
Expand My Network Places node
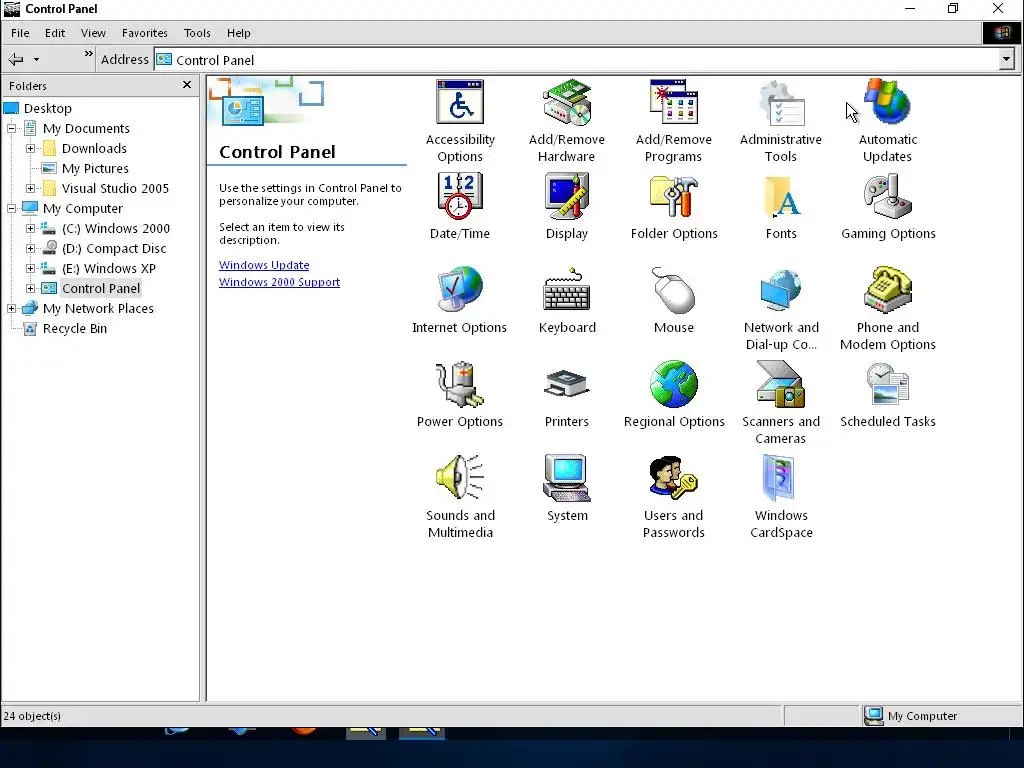pos(12,308)
